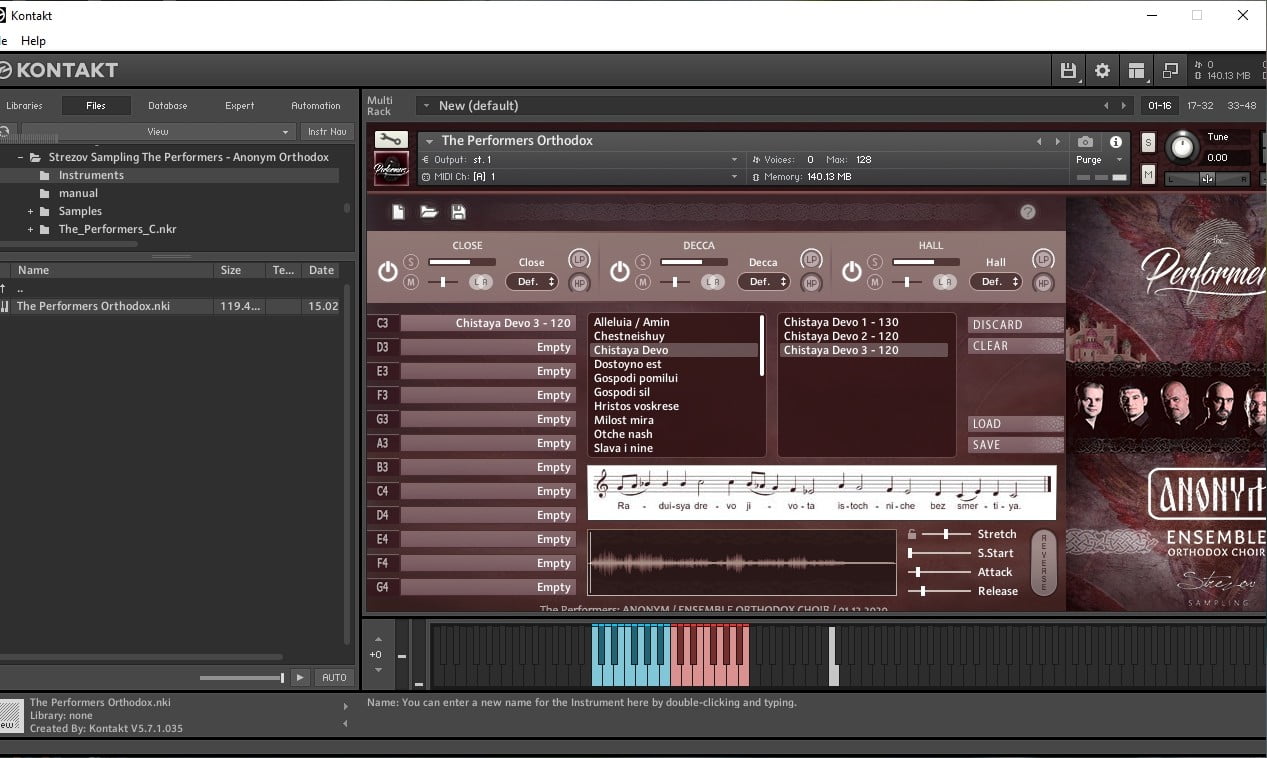Switch to the Expert tab

pos(240,105)
